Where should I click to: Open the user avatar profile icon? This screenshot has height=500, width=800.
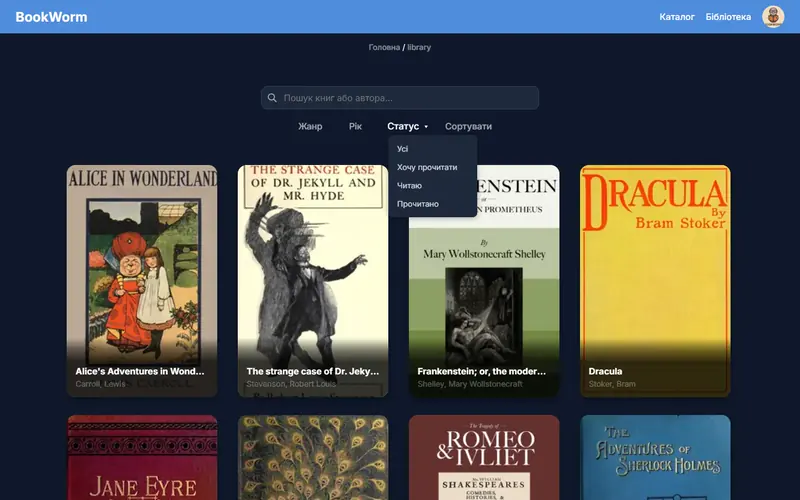pos(773,17)
